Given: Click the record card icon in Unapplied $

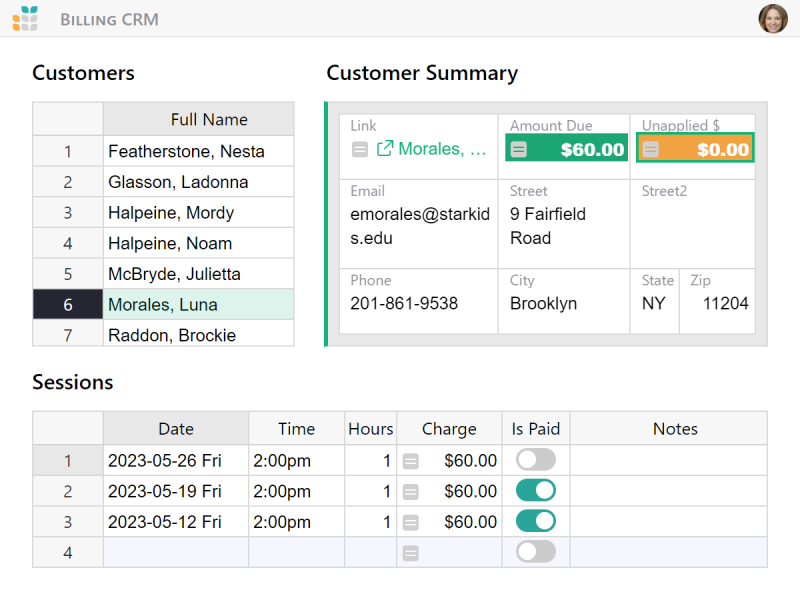Looking at the screenshot, I should coord(653,149).
